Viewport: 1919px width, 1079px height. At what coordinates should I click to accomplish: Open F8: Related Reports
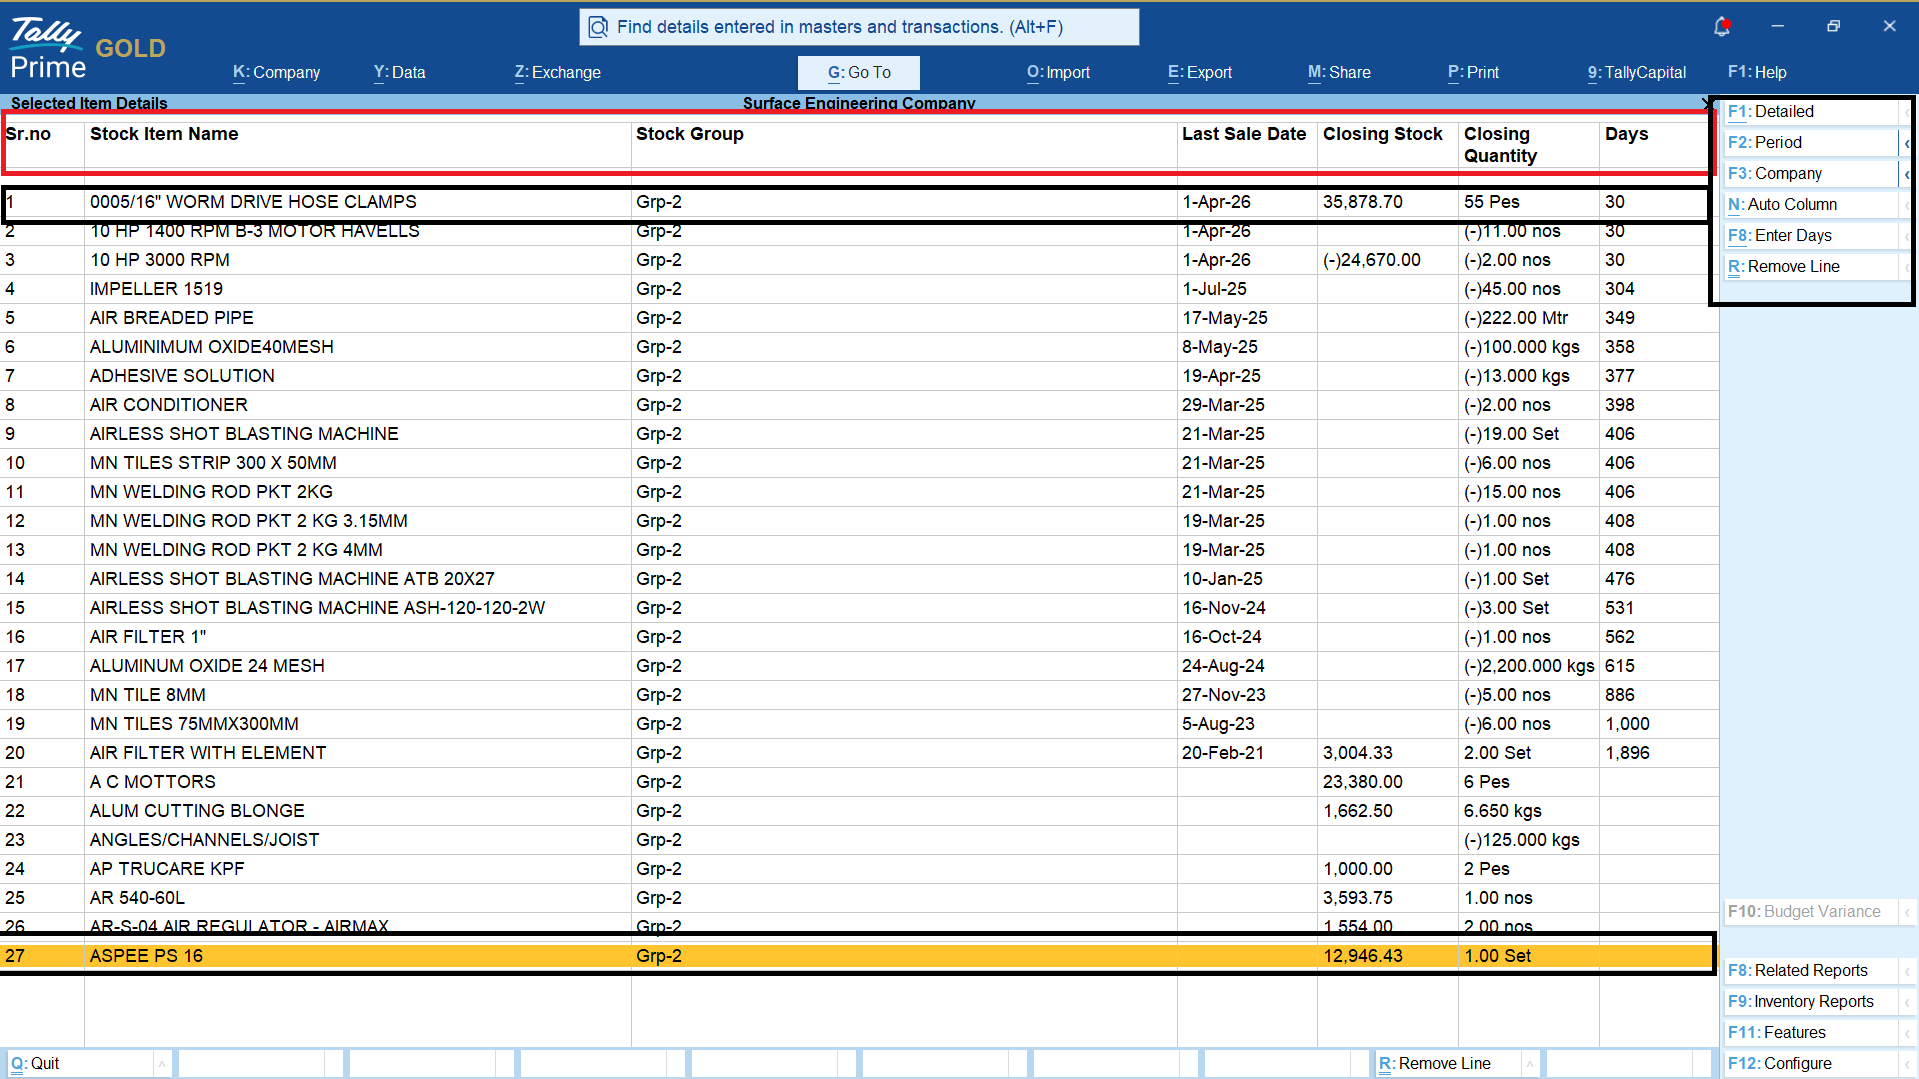pos(1810,971)
